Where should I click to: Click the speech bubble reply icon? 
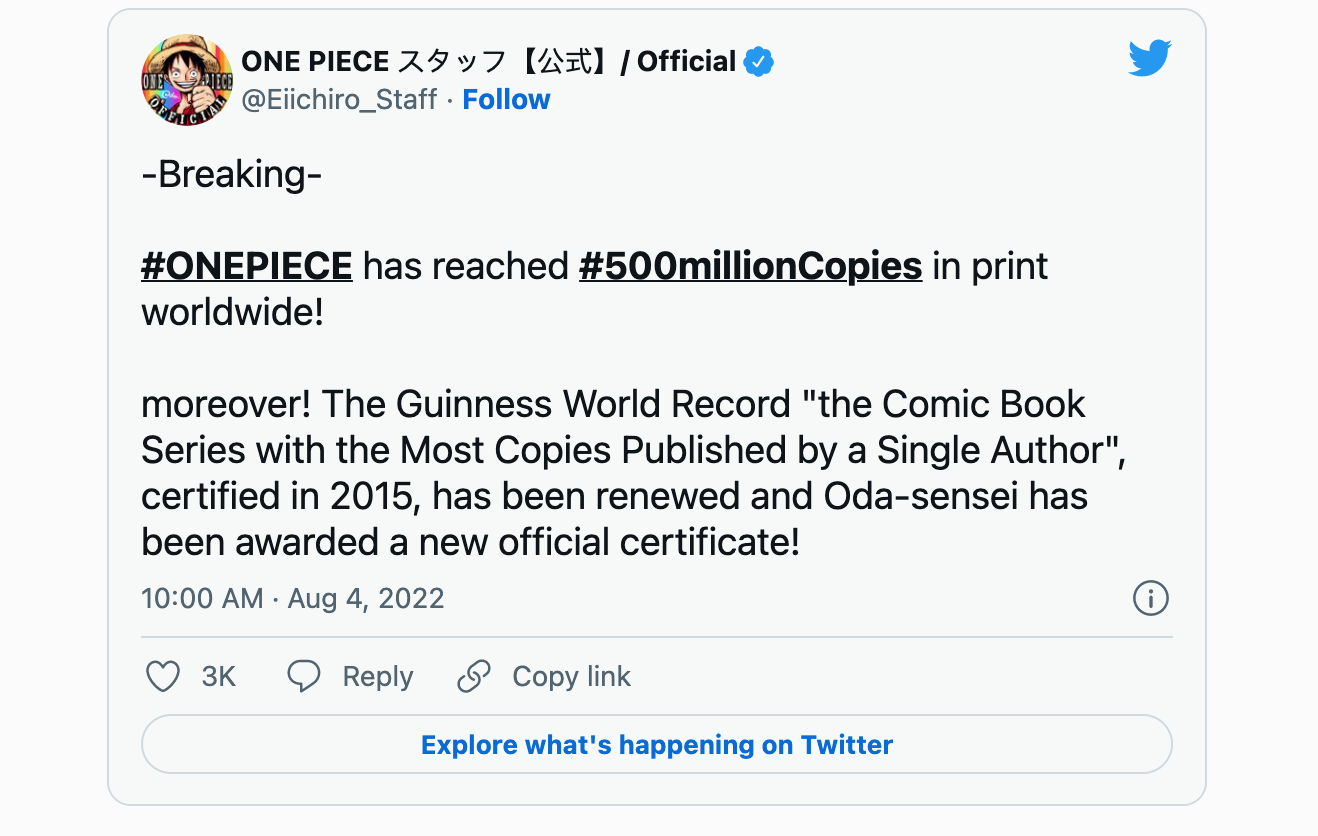pyautogui.click(x=304, y=676)
